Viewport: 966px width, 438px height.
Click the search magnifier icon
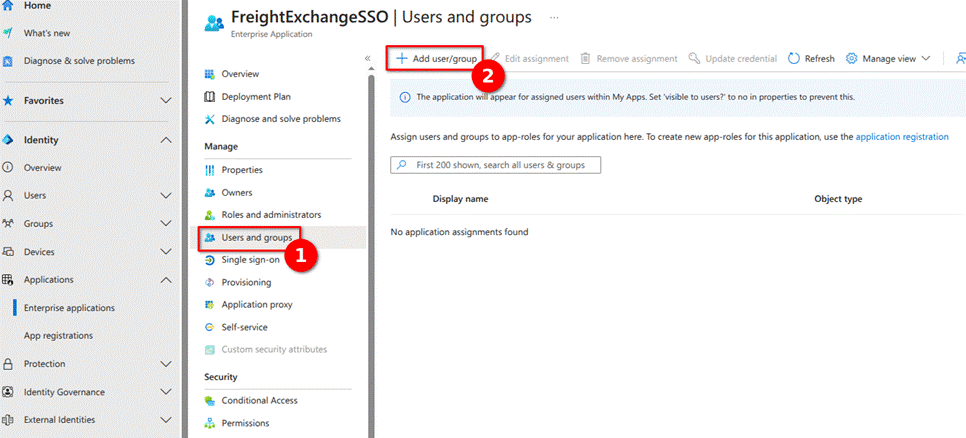point(402,165)
